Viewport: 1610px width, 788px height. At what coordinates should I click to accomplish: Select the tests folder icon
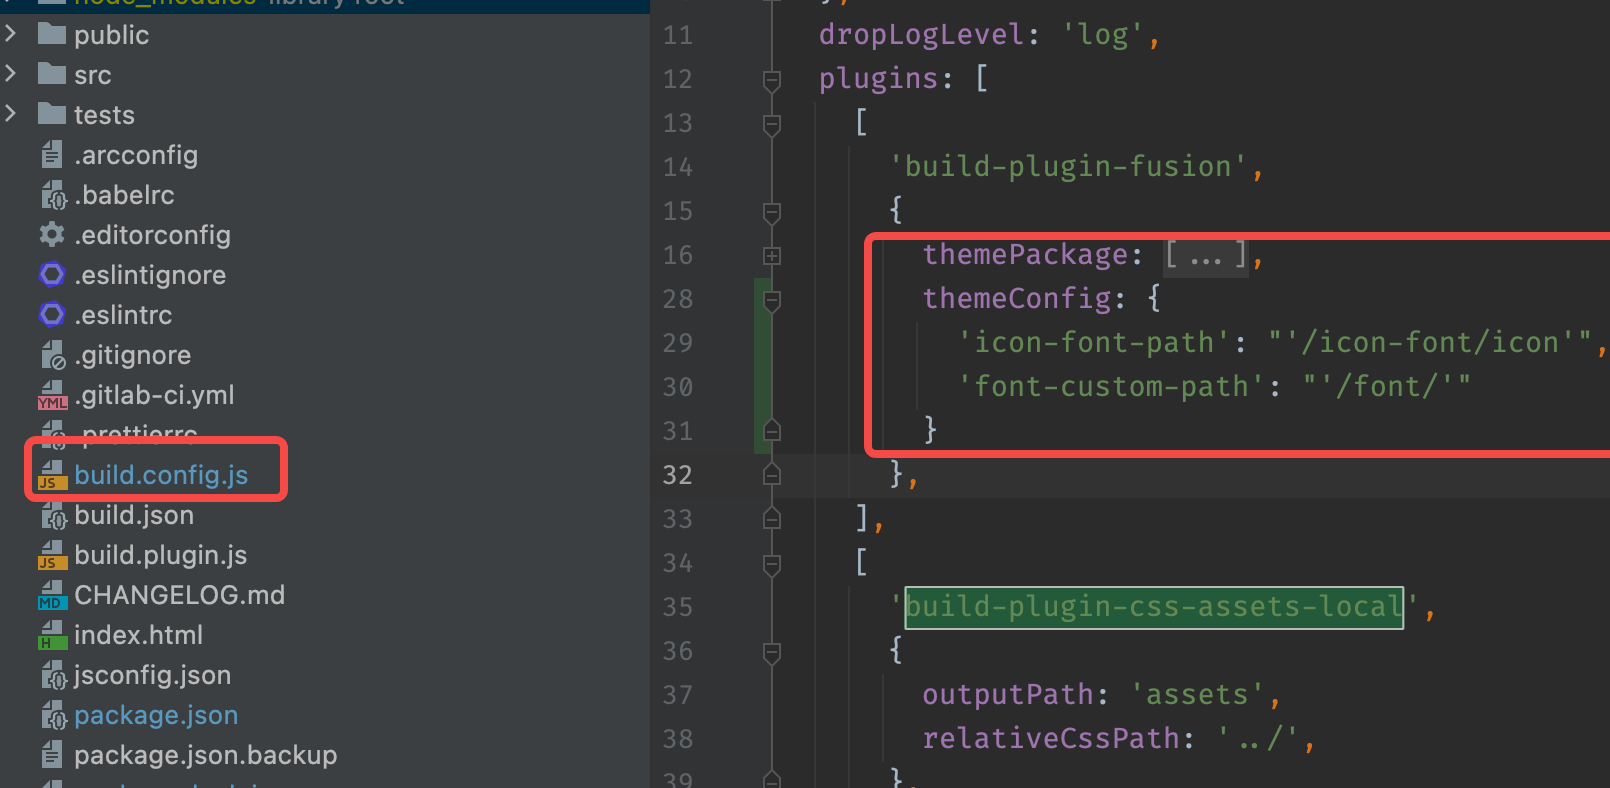point(52,114)
